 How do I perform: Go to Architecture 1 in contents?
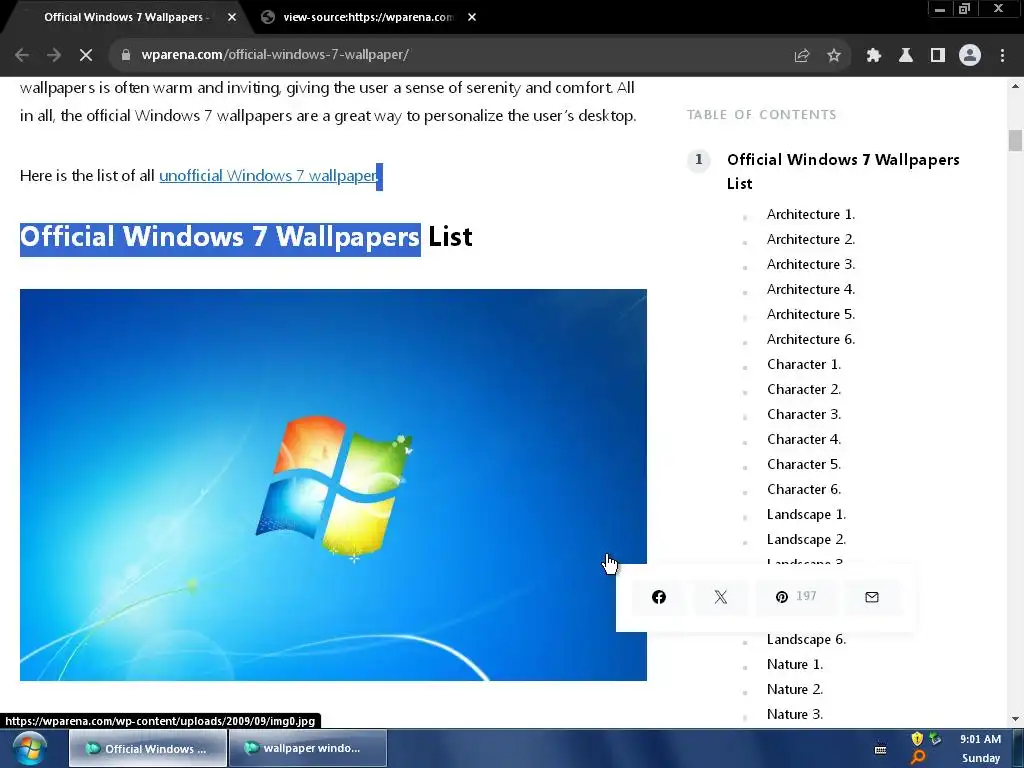[x=810, y=214]
